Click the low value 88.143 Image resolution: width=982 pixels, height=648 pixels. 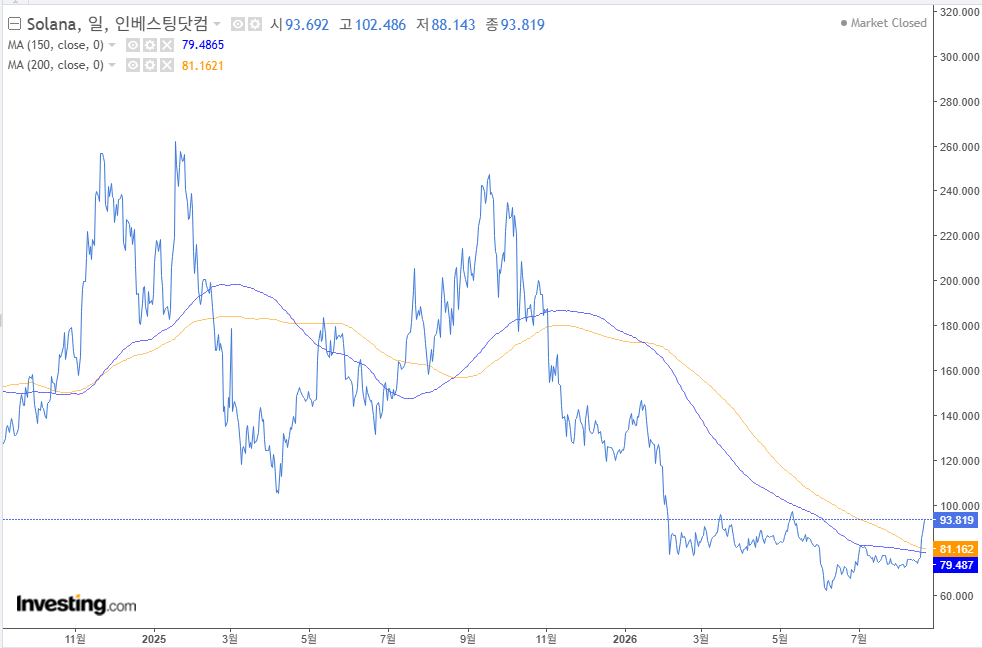453,25
